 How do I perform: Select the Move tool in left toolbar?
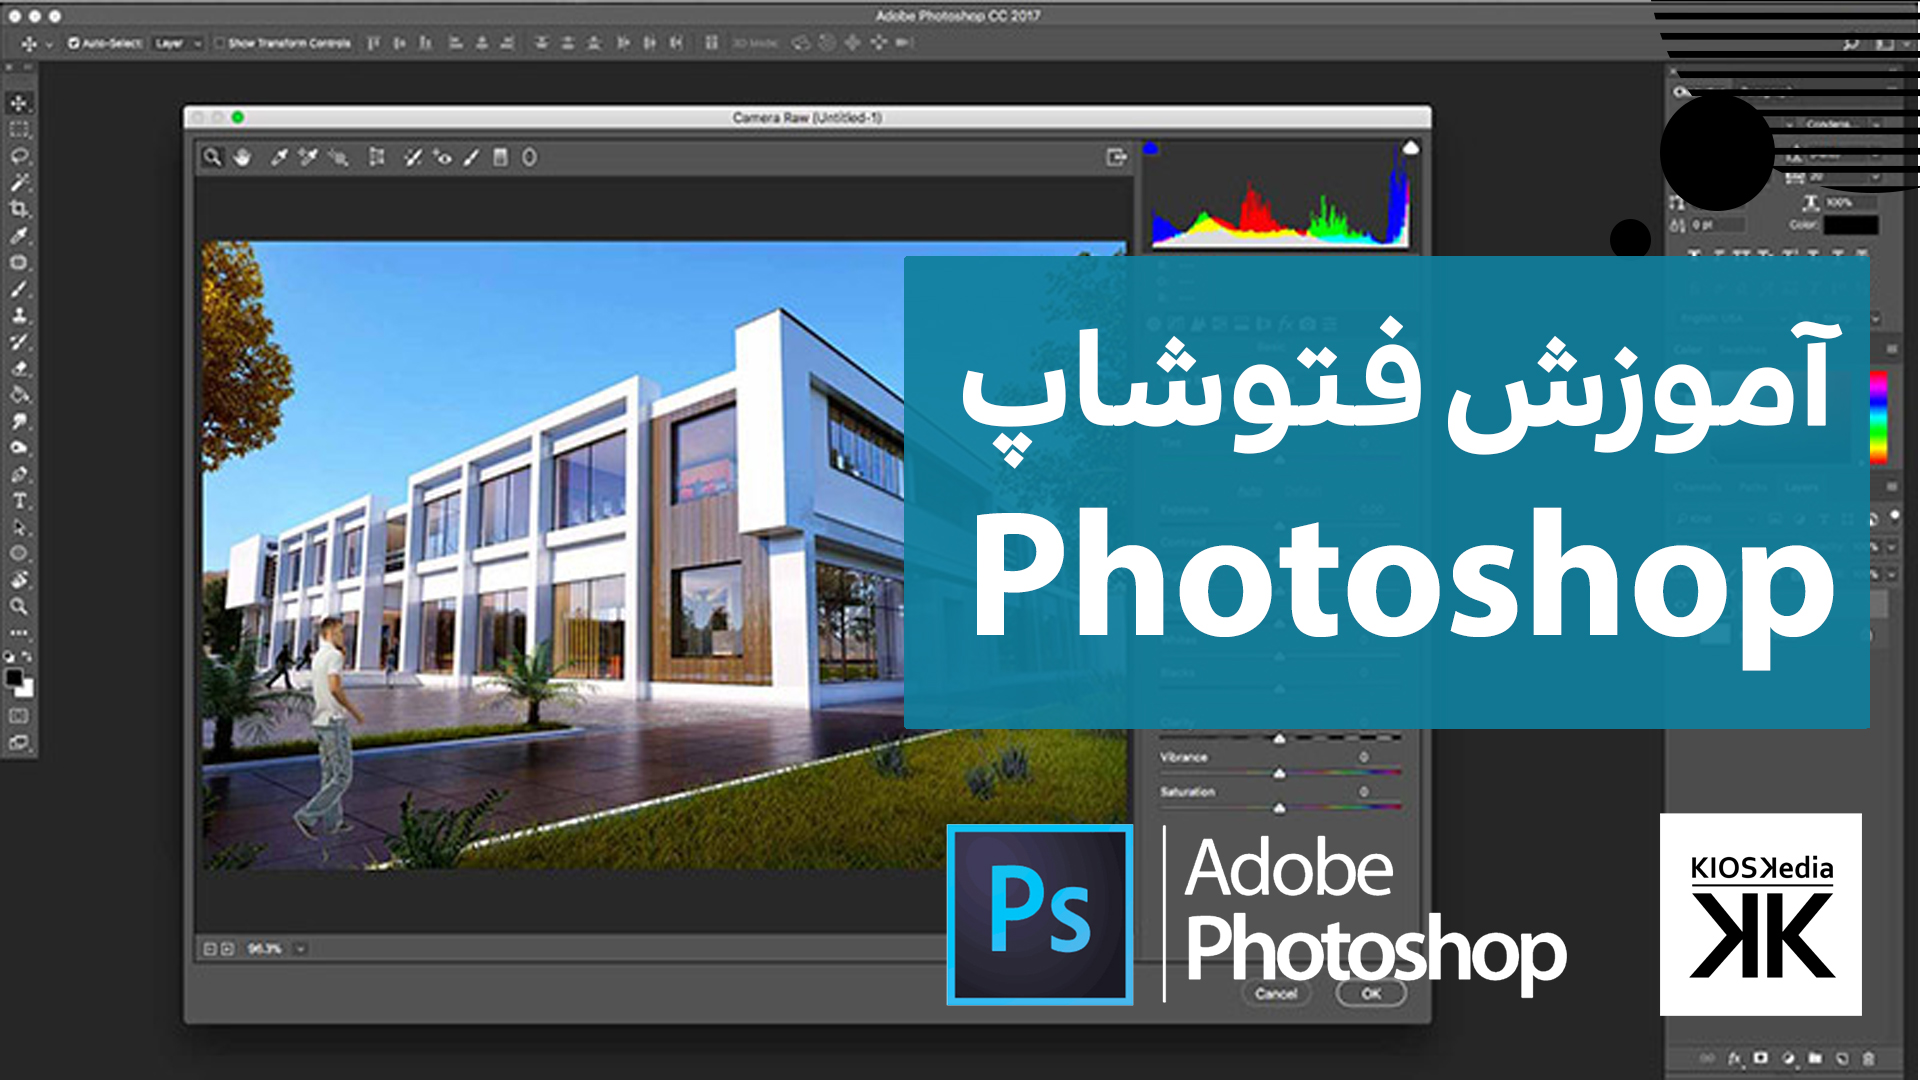(x=19, y=103)
